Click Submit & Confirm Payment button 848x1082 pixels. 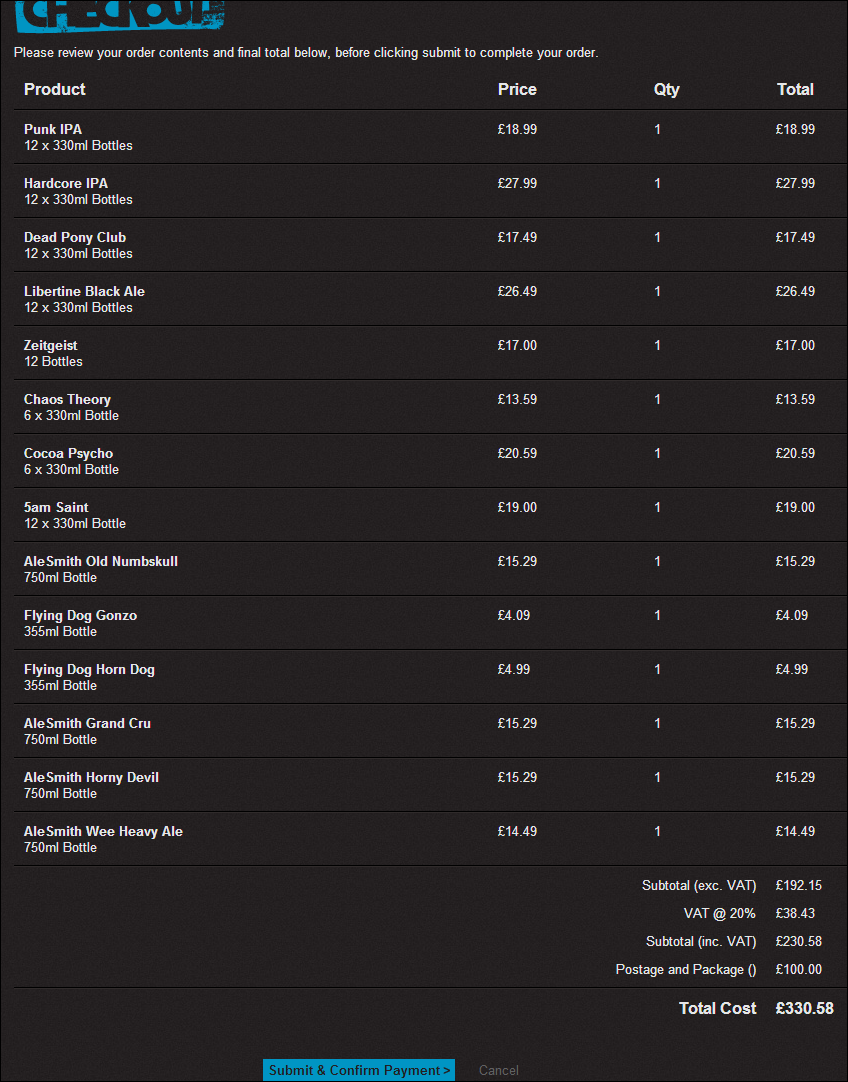coord(359,1070)
